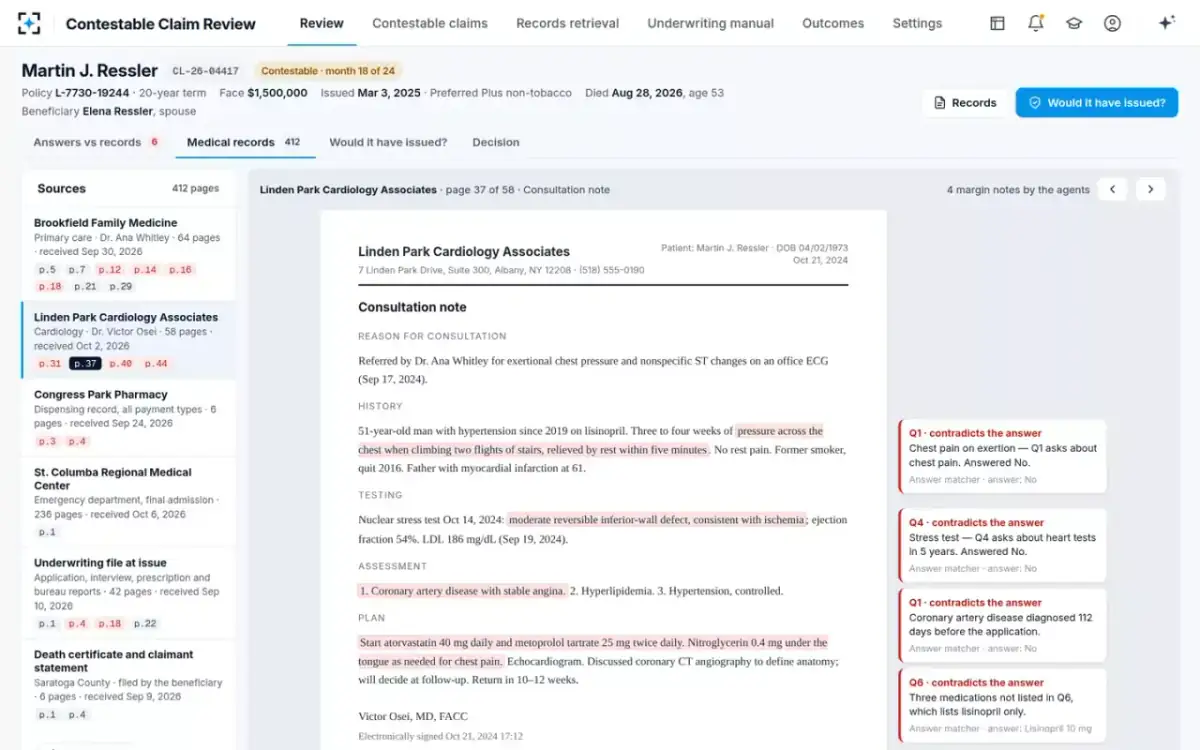Open the graduation cap training icon
The image size is (1200, 750).
[1074, 23]
